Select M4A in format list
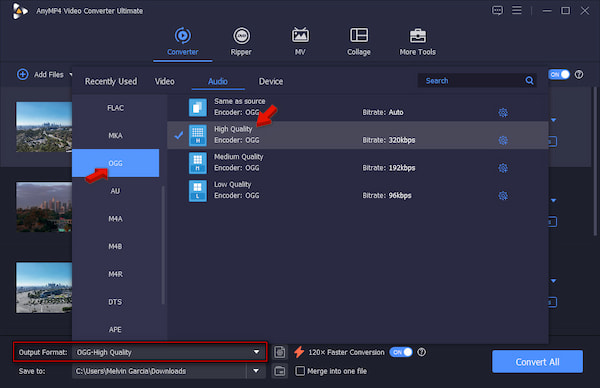600x388 pixels. click(116, 218)
